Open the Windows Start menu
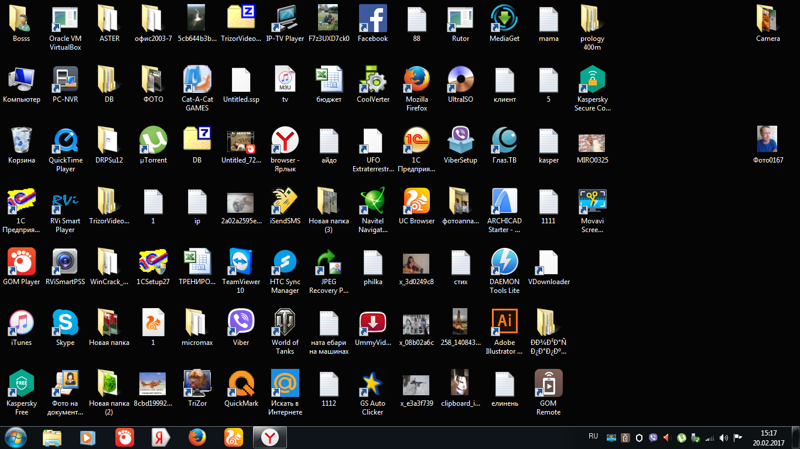 point(16,438)
